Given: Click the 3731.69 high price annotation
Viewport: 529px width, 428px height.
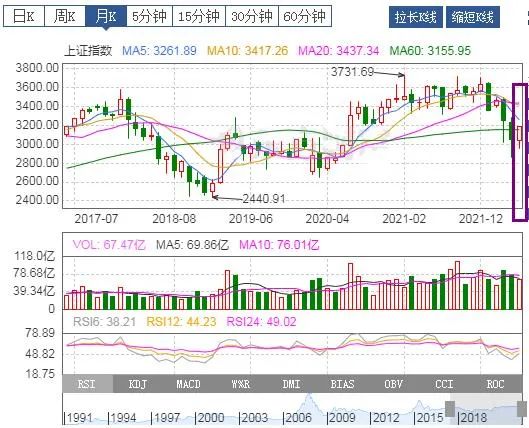Looking at the screenshot, I should pyautogui.click(x=353, y=72).
